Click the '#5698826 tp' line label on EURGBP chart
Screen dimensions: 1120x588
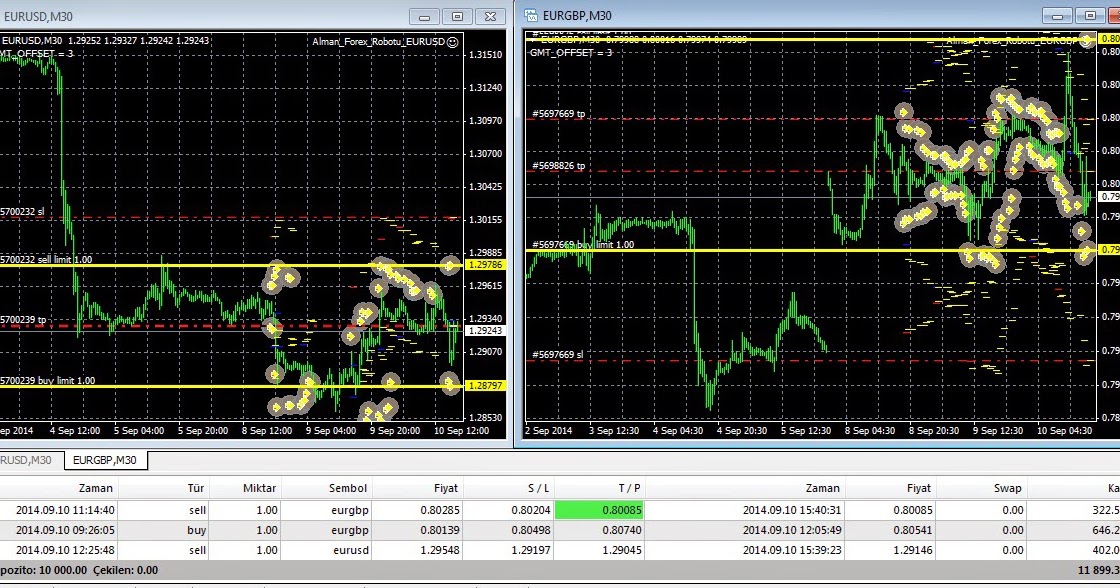[559, 166]
